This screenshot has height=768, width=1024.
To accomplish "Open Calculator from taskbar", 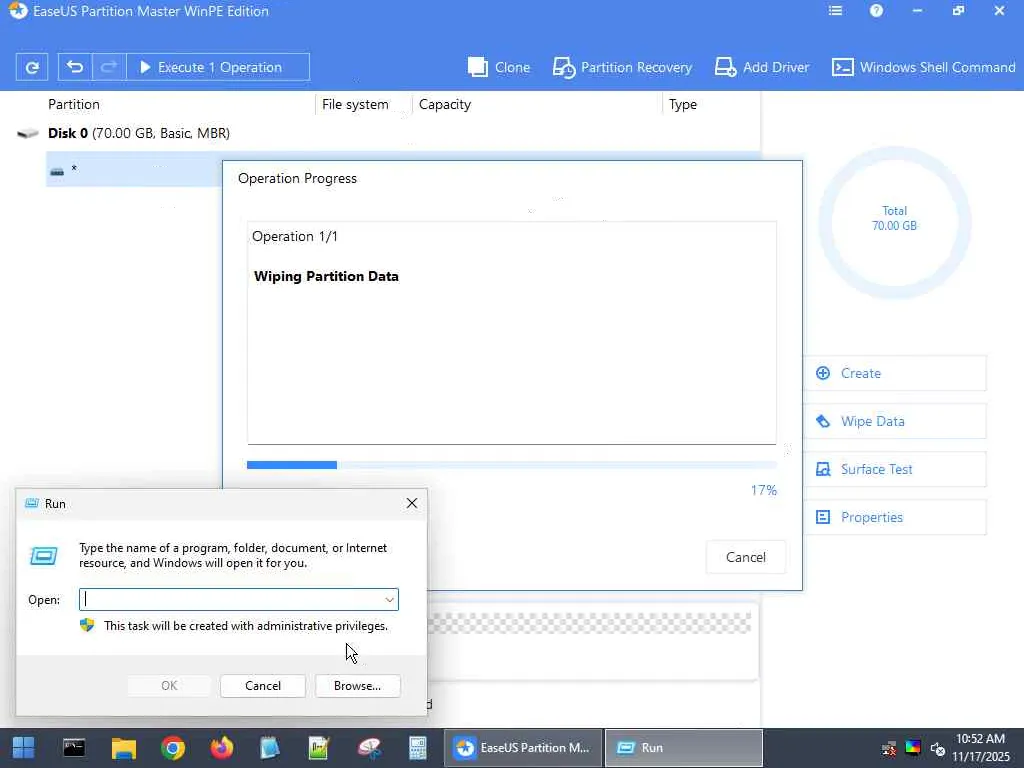I will [x=417, y=748].
